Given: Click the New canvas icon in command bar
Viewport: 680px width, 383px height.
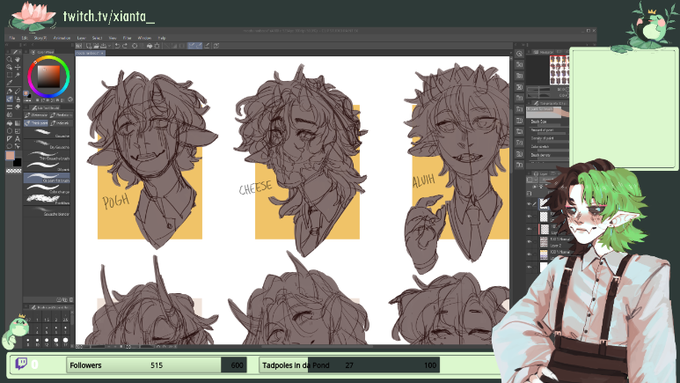Looking at the screenshot, I should pos(89,46).
